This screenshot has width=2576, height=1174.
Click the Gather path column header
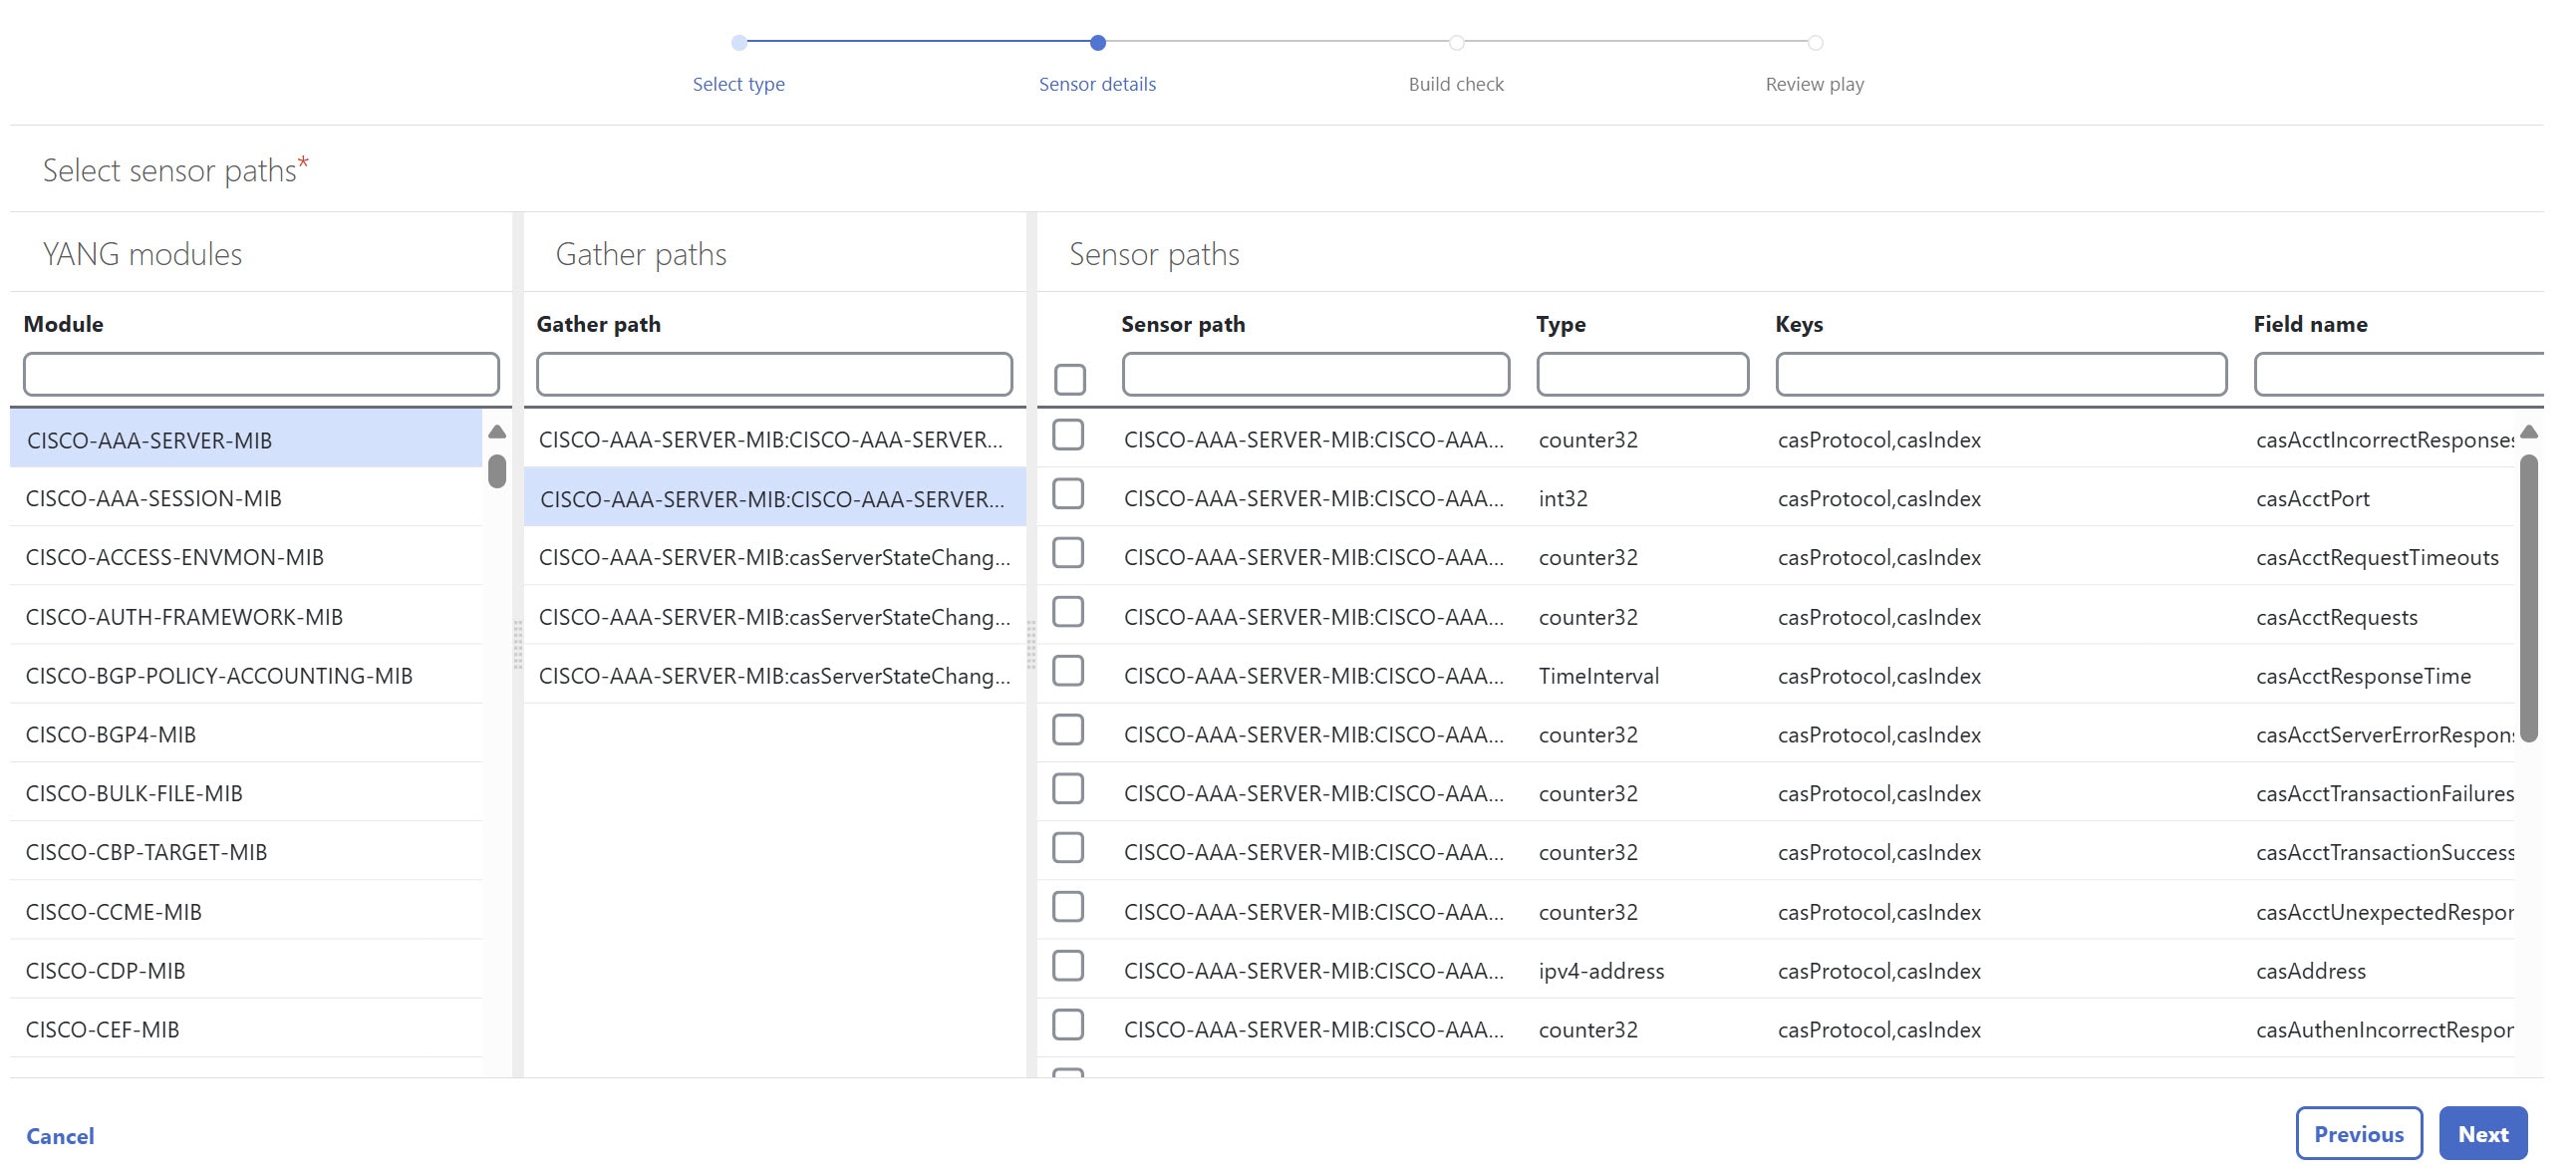(x=598, y=324)
